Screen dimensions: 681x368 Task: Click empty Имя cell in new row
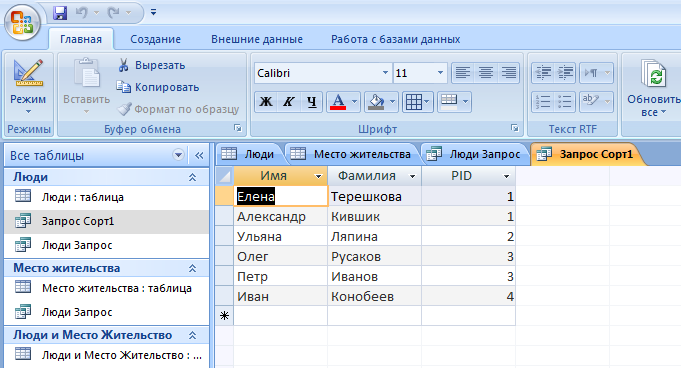281,315
